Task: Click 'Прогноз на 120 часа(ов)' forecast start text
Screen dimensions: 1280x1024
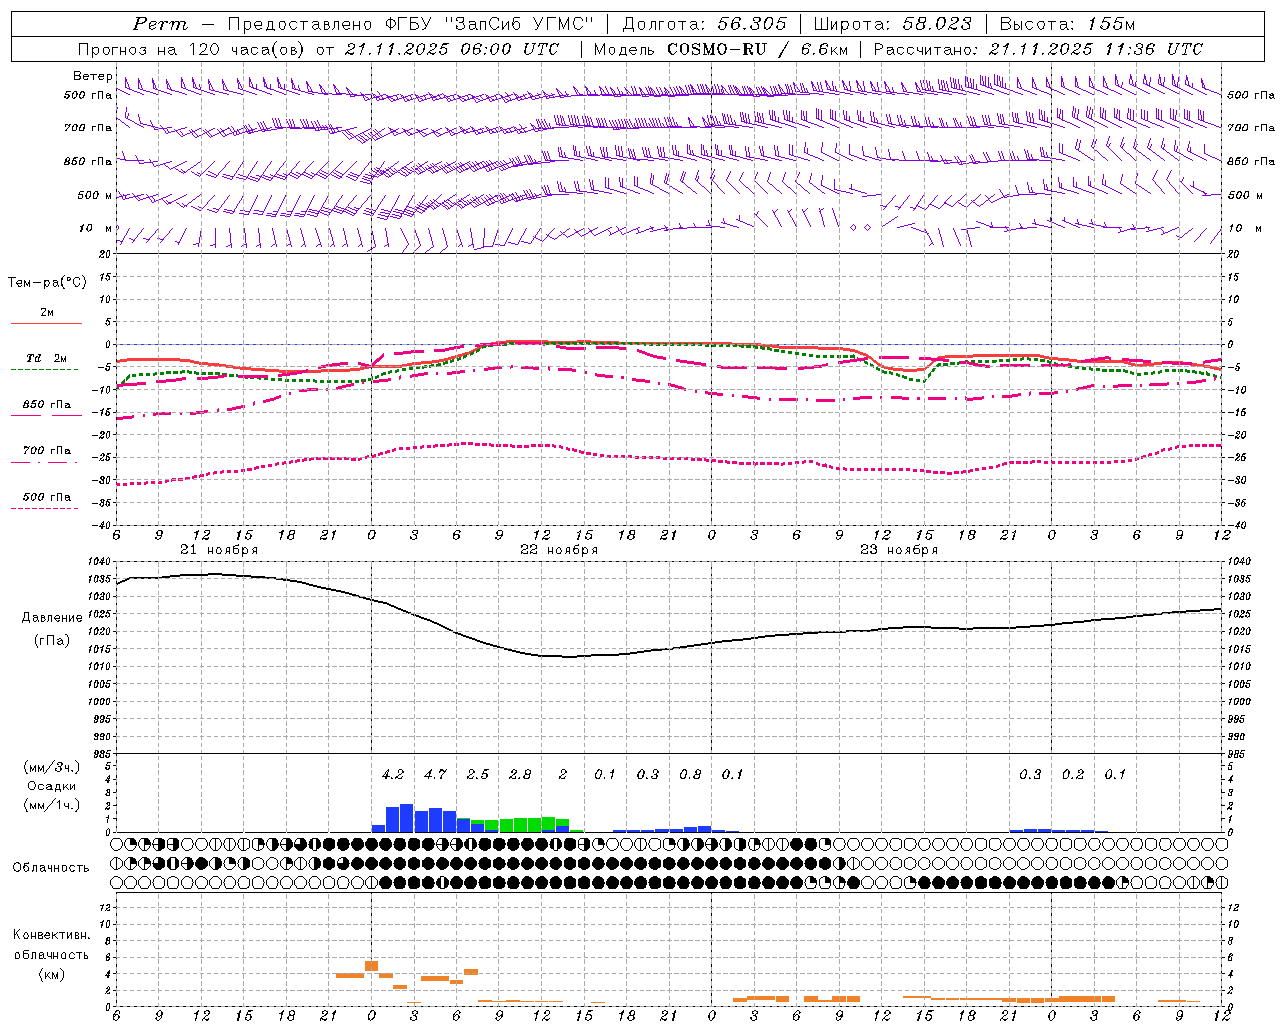Action: (192, 49)
